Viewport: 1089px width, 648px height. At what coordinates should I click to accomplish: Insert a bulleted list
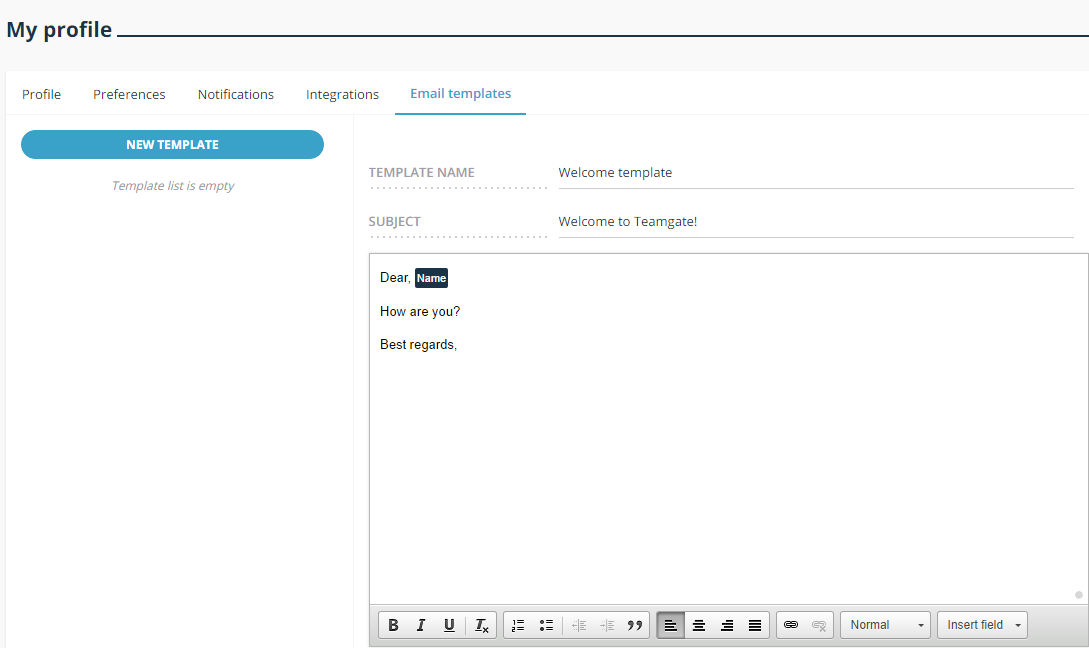pyautogui.click(x=547, y=625)
